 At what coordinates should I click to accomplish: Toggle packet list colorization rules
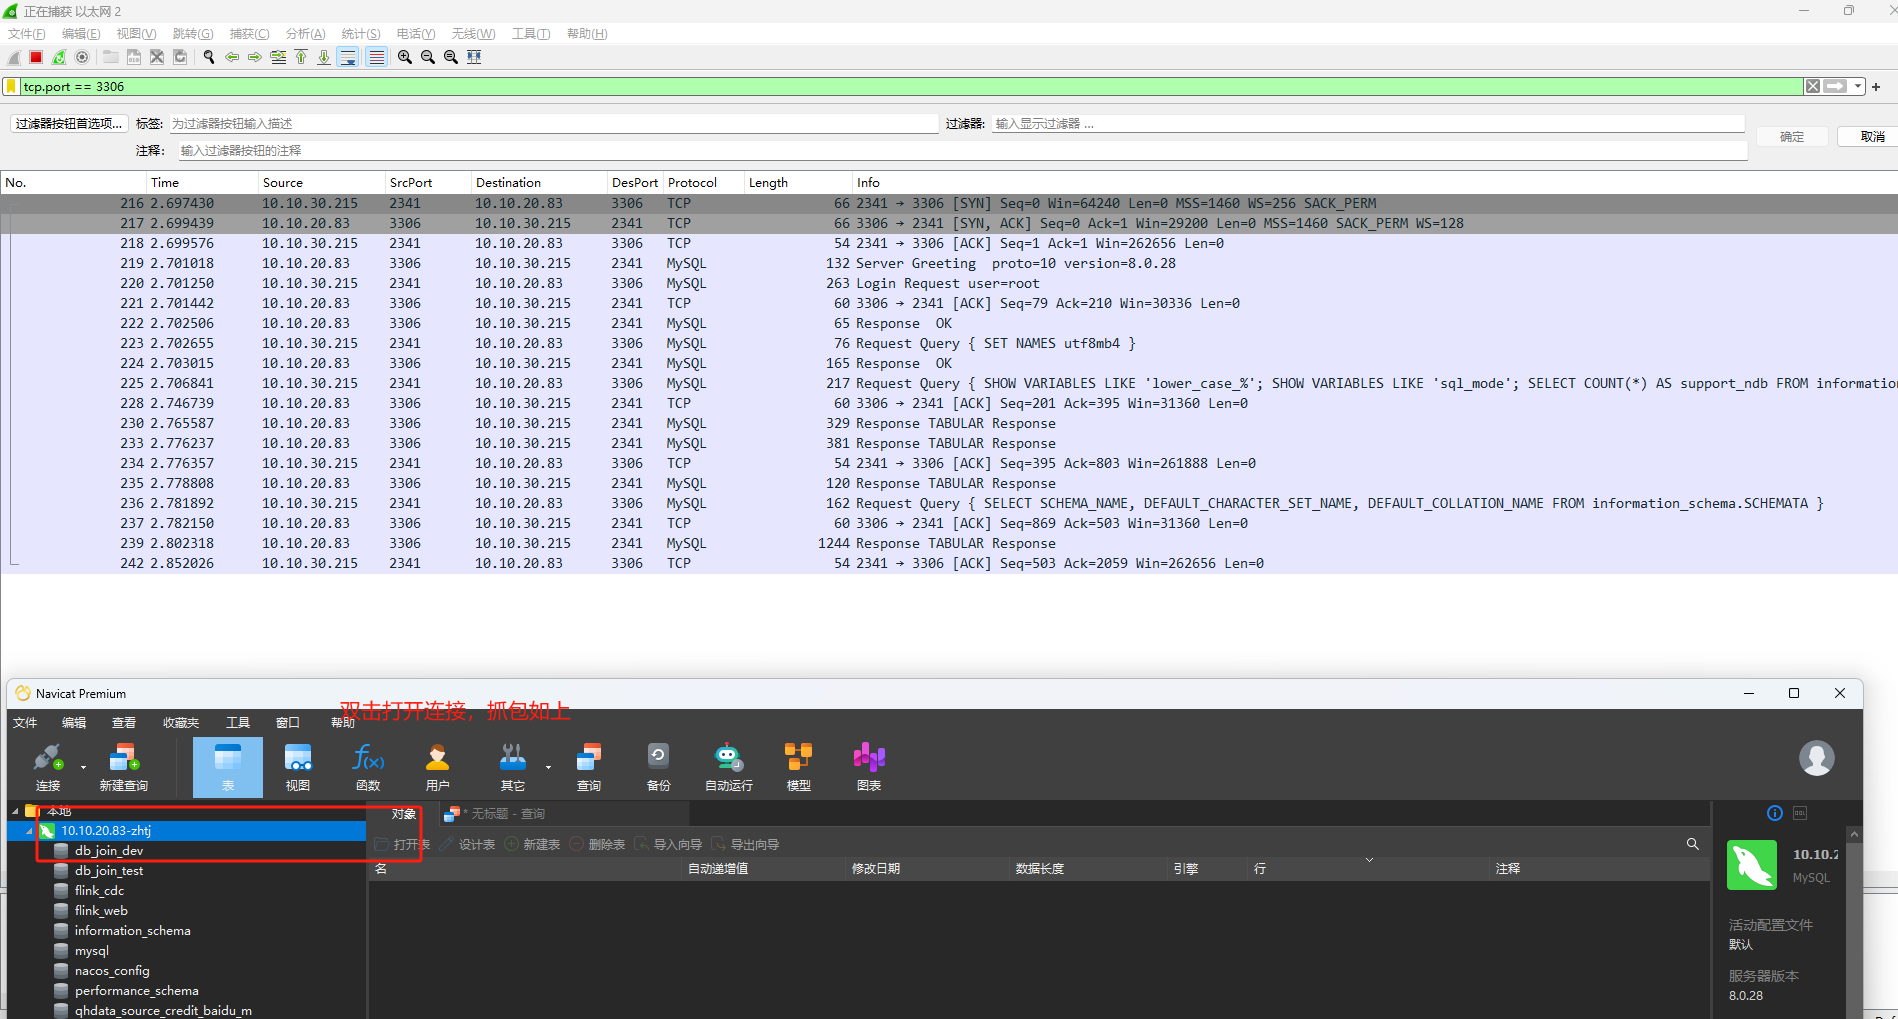[x=376, y=57]
